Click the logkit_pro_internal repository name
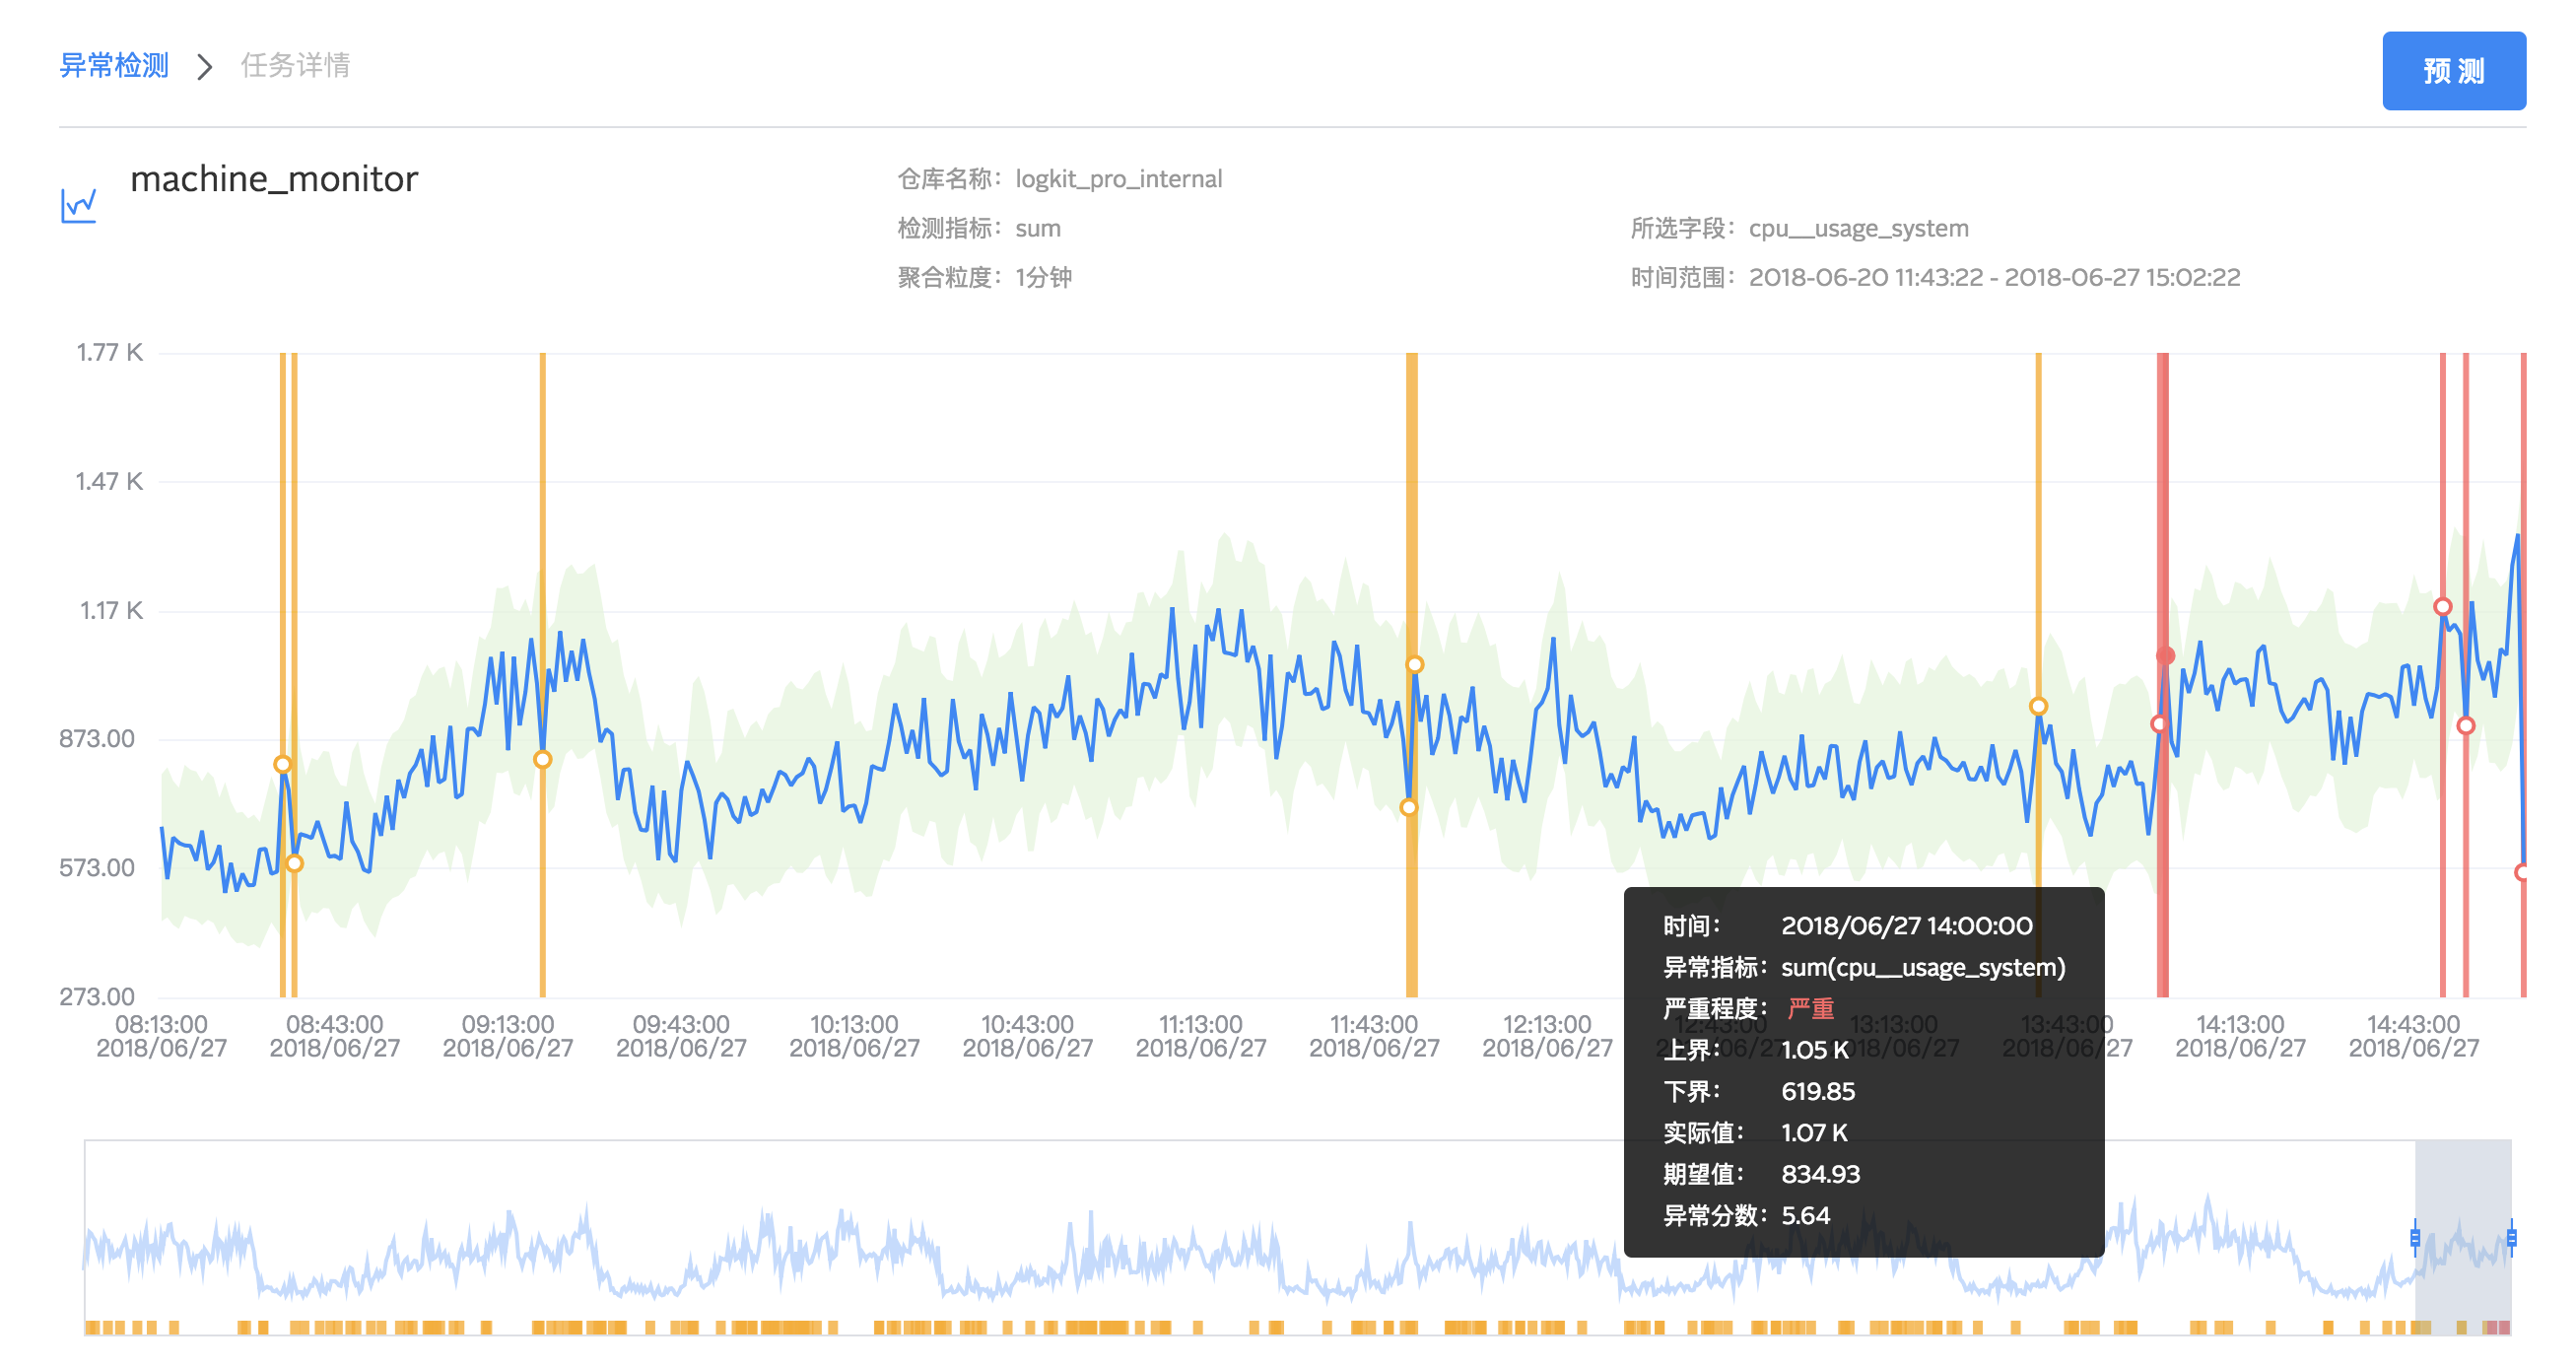Screen dimensions: 2576x1368 point(1118,179)
